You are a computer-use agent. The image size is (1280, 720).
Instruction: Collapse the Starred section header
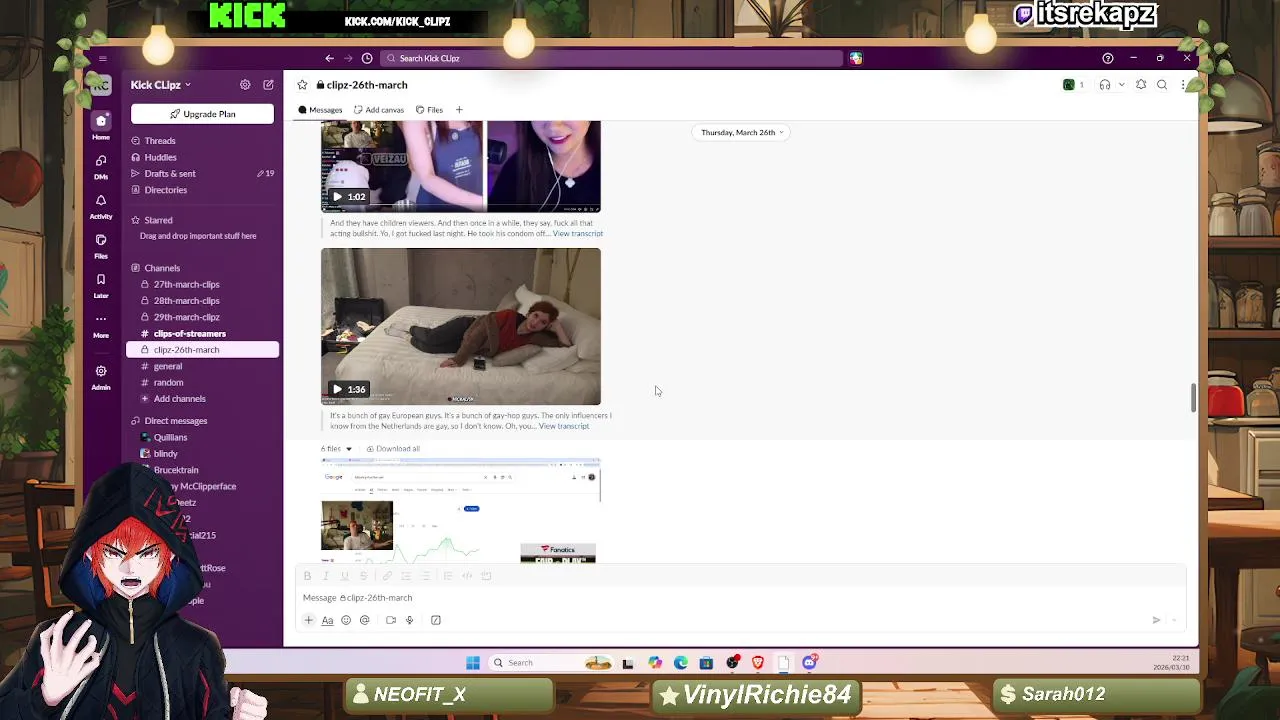coord(157,220)
